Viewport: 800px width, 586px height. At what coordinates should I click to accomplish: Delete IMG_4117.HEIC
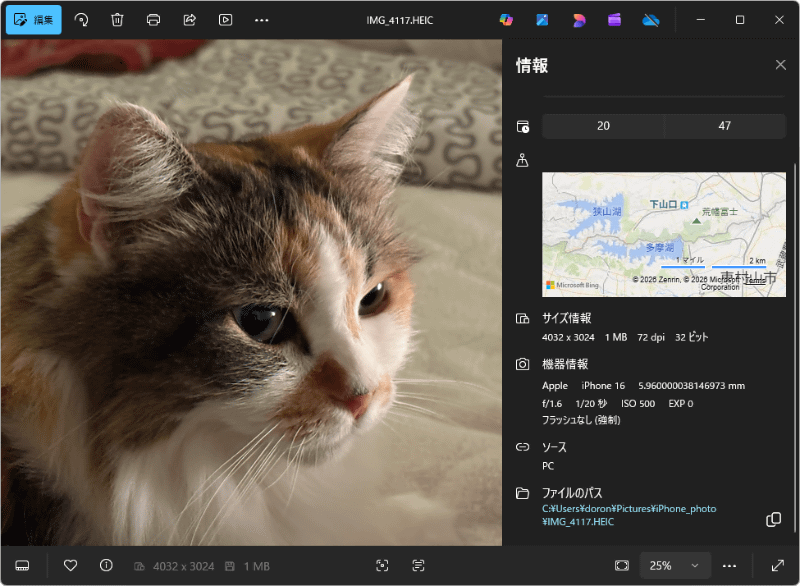(x=117, y=19)
